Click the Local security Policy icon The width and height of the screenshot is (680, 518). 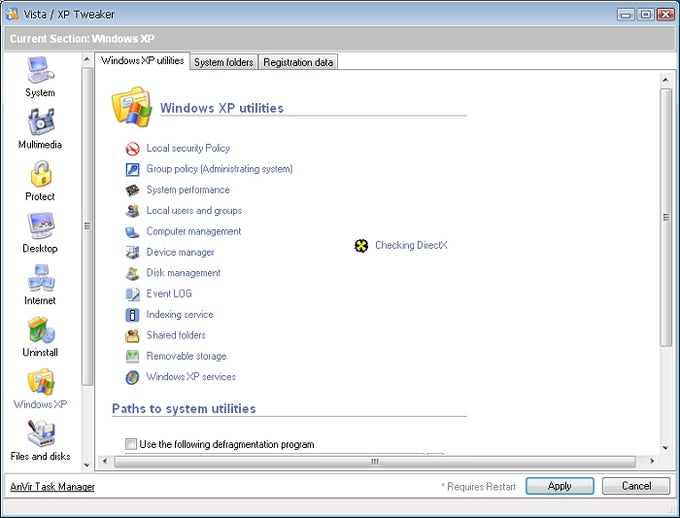click(x=132, y=149)
